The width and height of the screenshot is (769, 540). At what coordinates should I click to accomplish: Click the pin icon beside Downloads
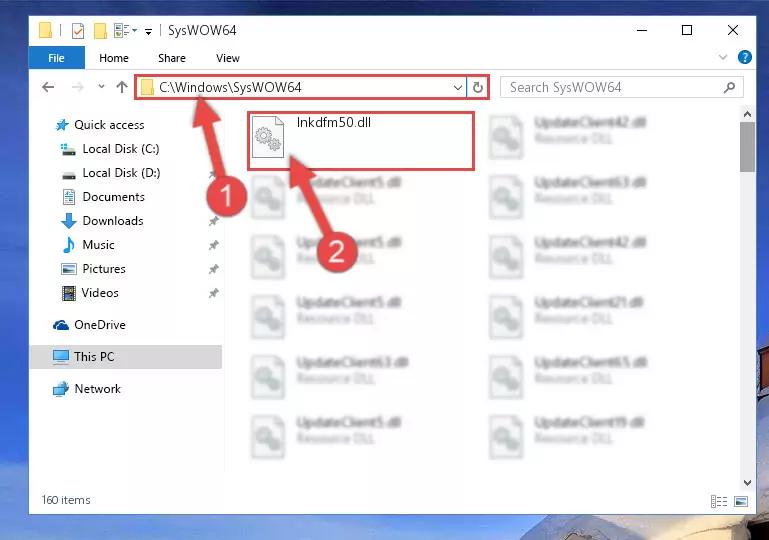click(213, 221)
